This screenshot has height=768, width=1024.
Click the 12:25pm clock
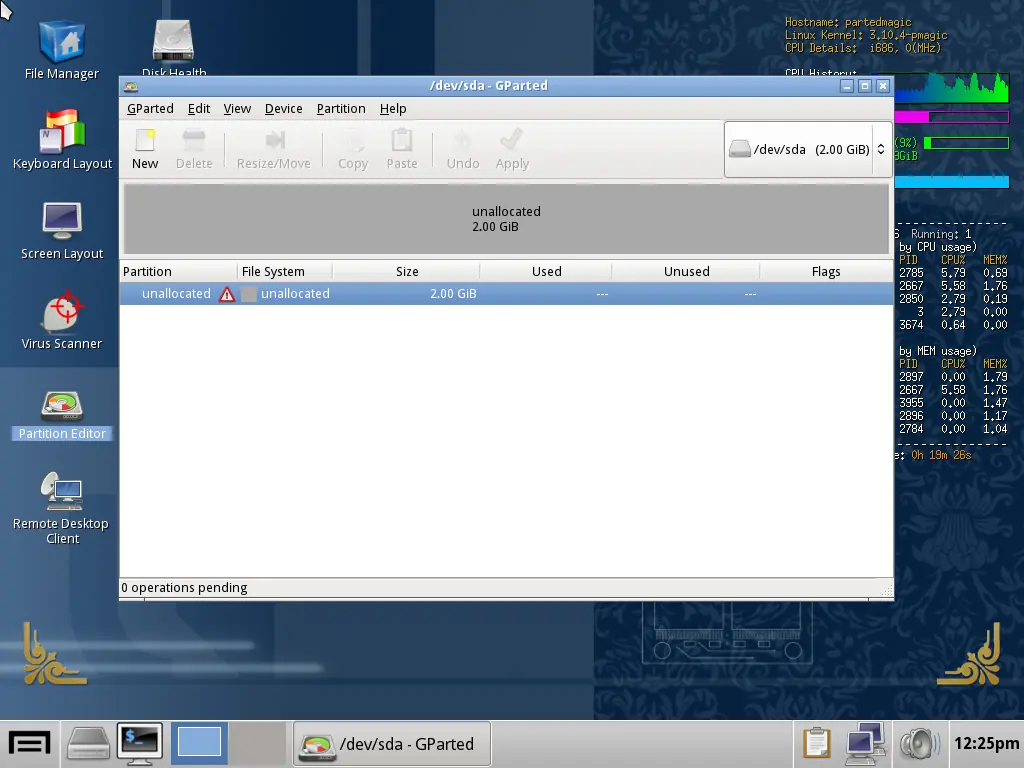point(986,744)
